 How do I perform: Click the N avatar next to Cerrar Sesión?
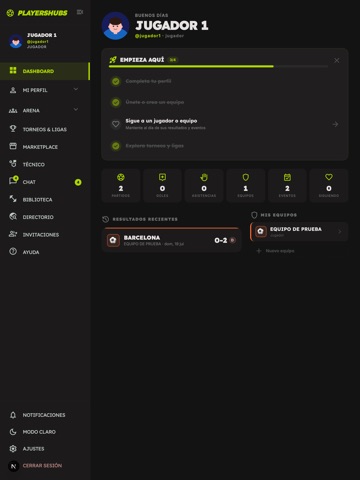pyautogui.click(x=13, y=466)
